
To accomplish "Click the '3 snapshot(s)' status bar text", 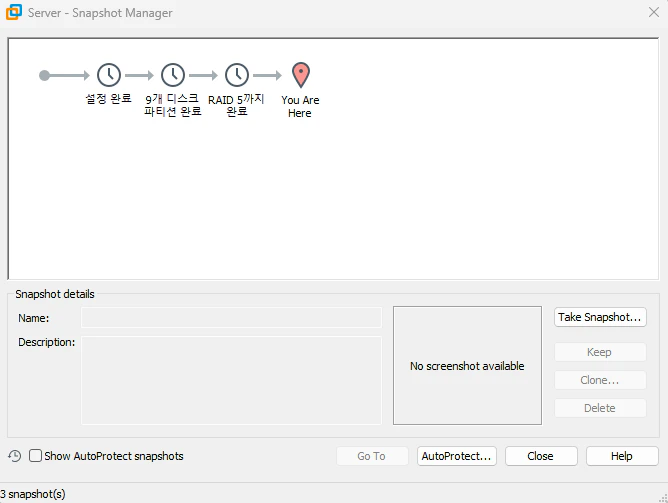I will click(33, 494).
